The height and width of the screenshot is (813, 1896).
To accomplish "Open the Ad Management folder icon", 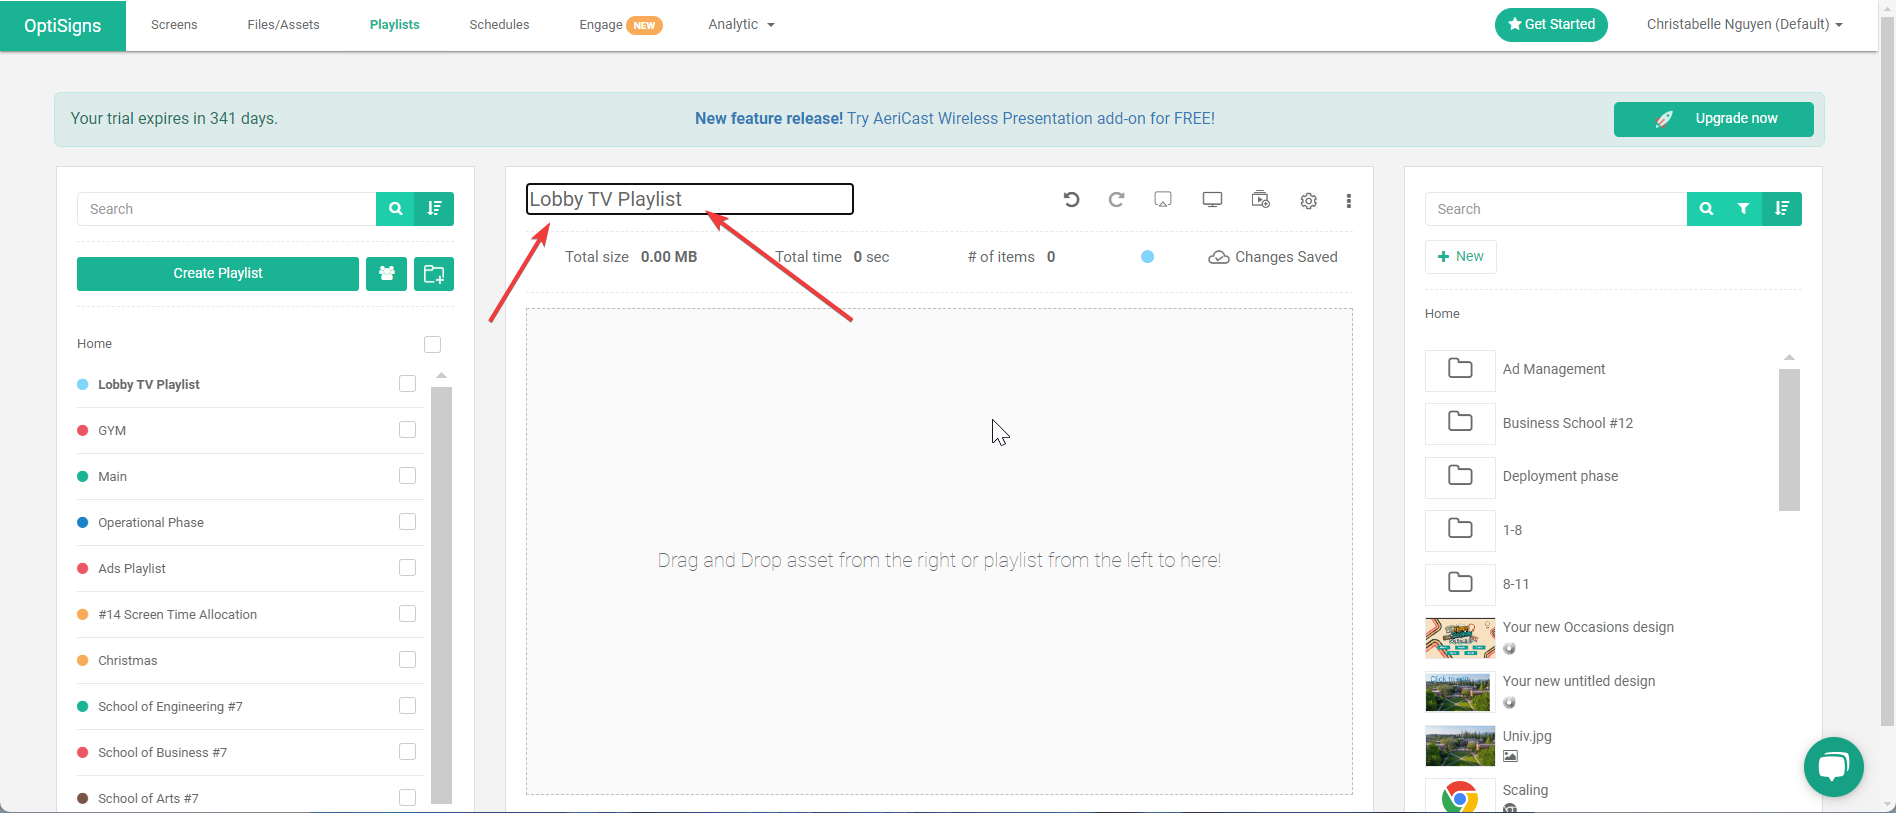I will 1460,369.
